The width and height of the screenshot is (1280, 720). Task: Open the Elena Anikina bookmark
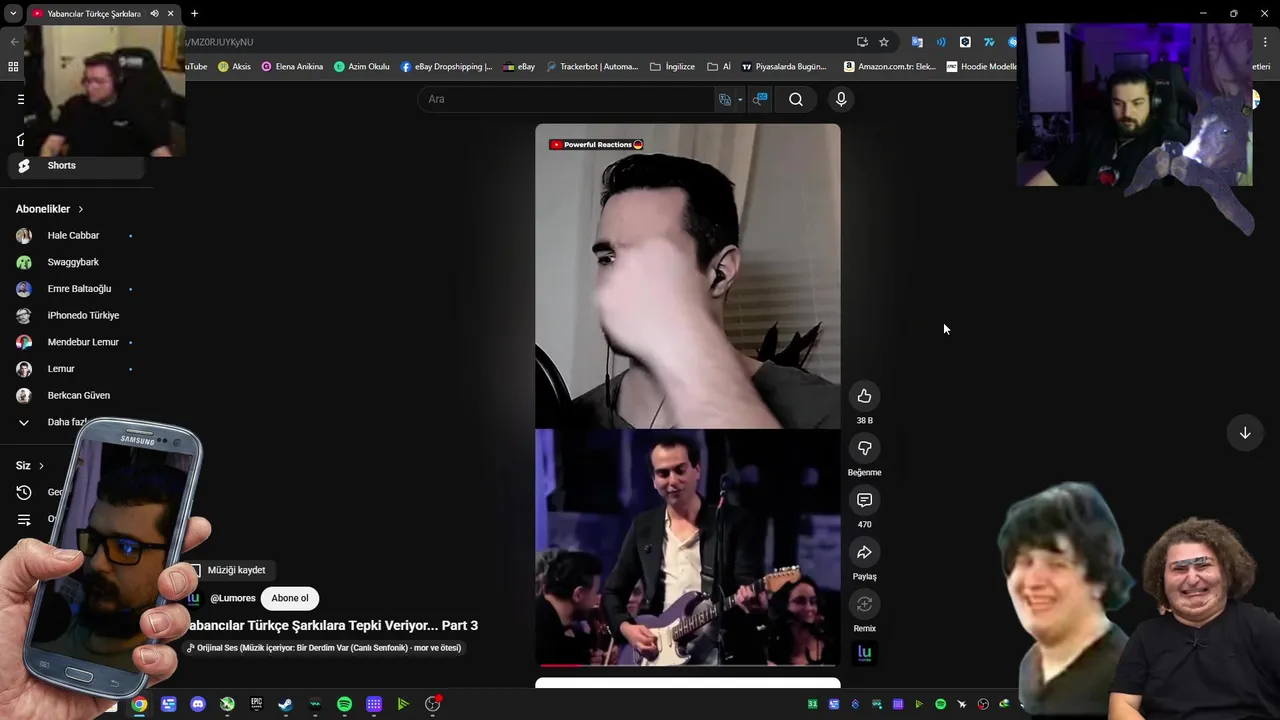tap(292, 67)
